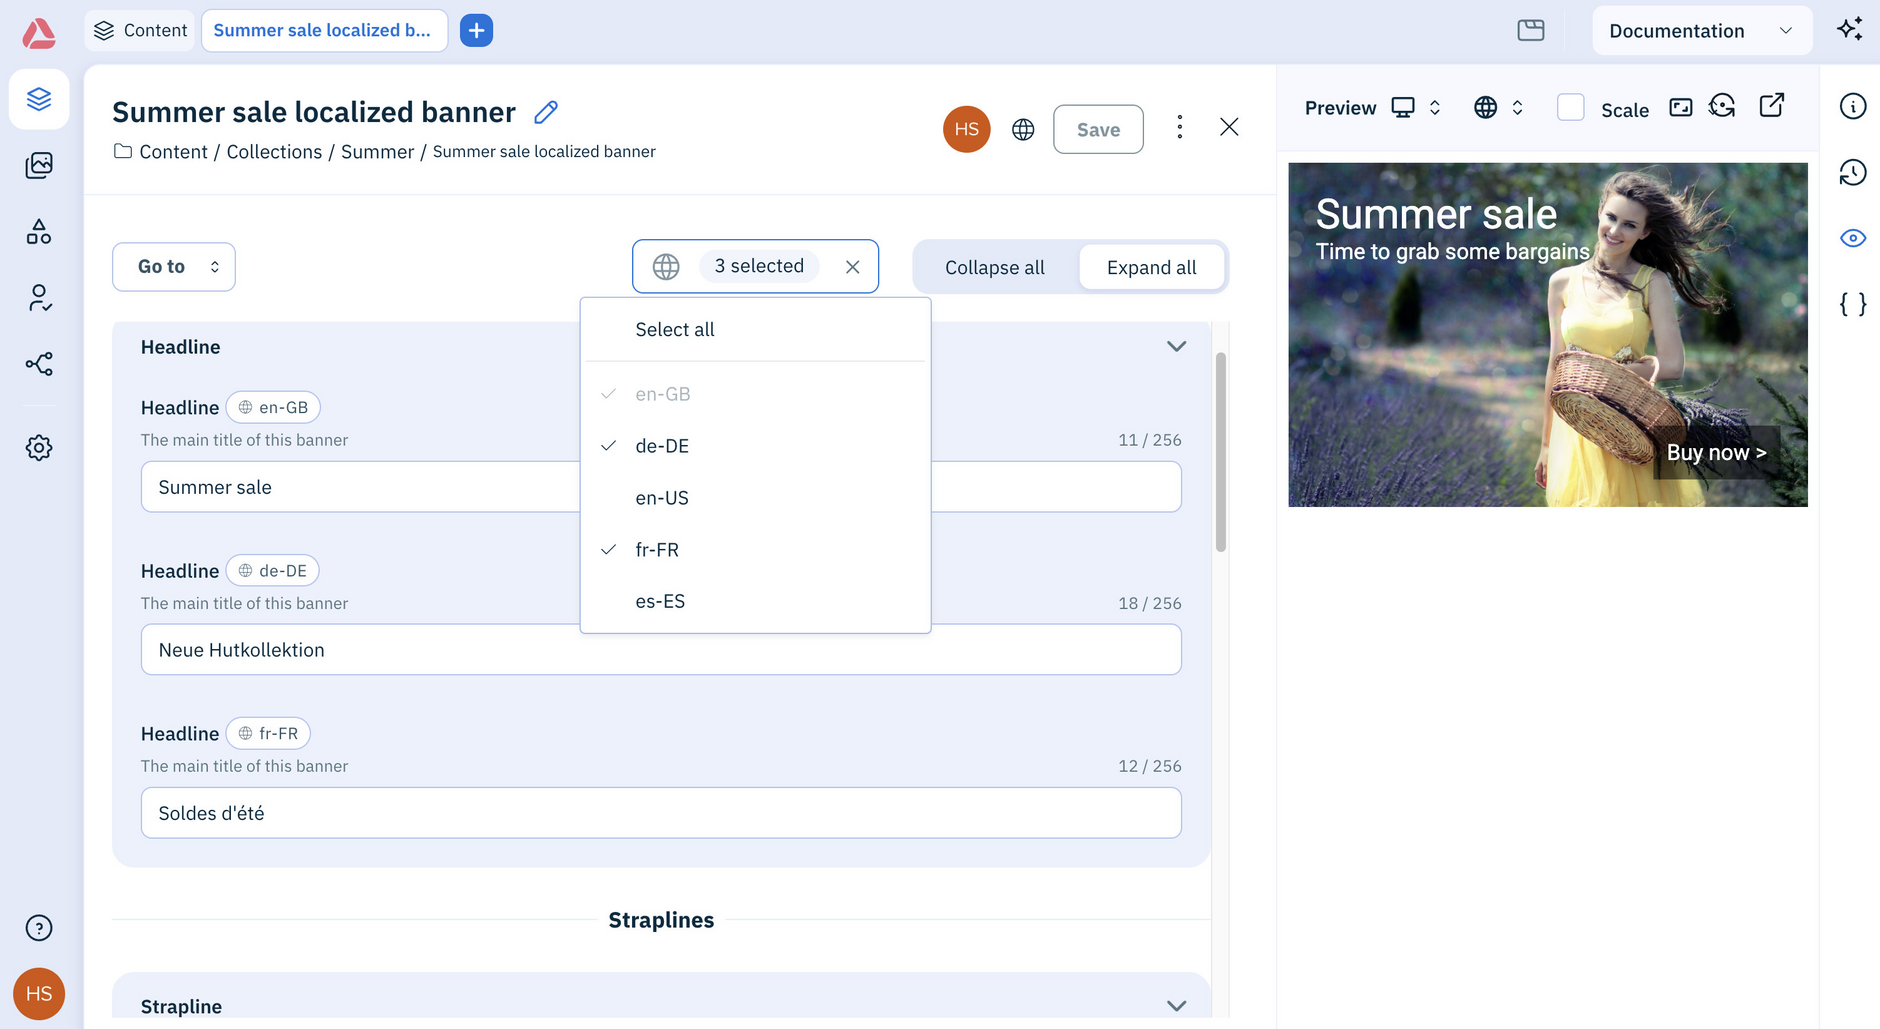
Task: Click Collapse all
Action: pos(995,268)
